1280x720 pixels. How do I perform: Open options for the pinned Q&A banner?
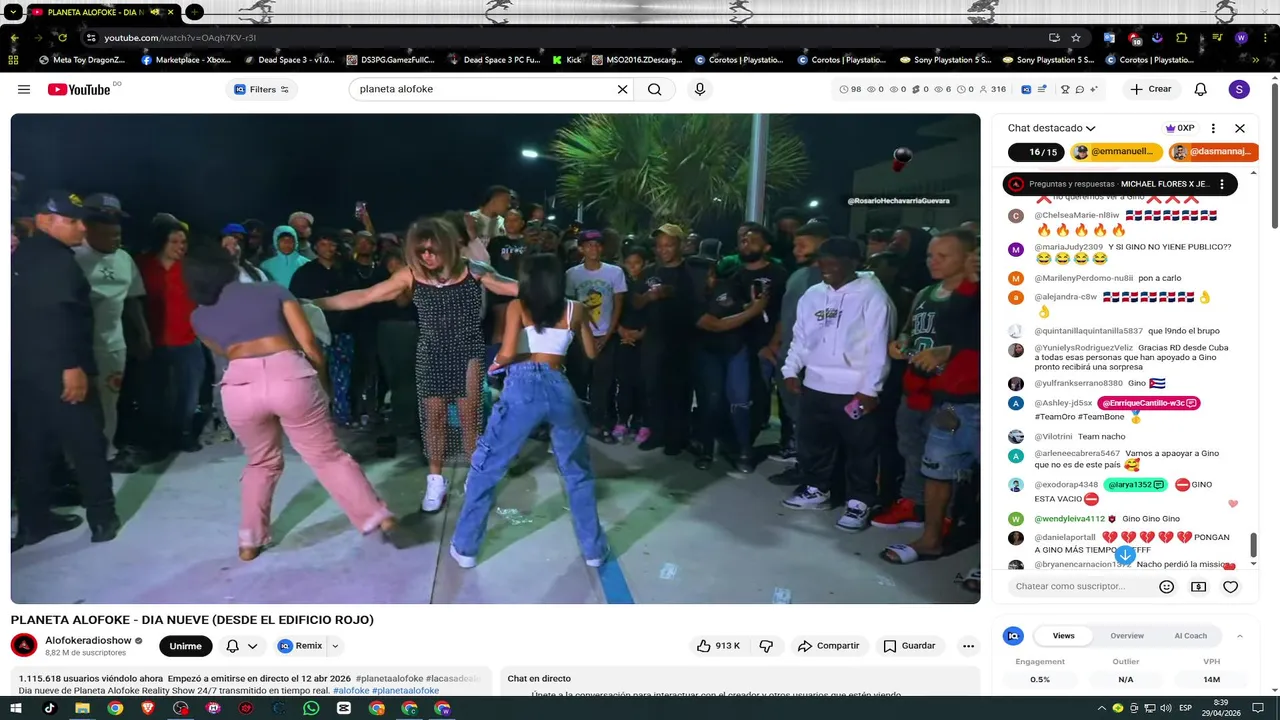click(x=1222, y=184)
